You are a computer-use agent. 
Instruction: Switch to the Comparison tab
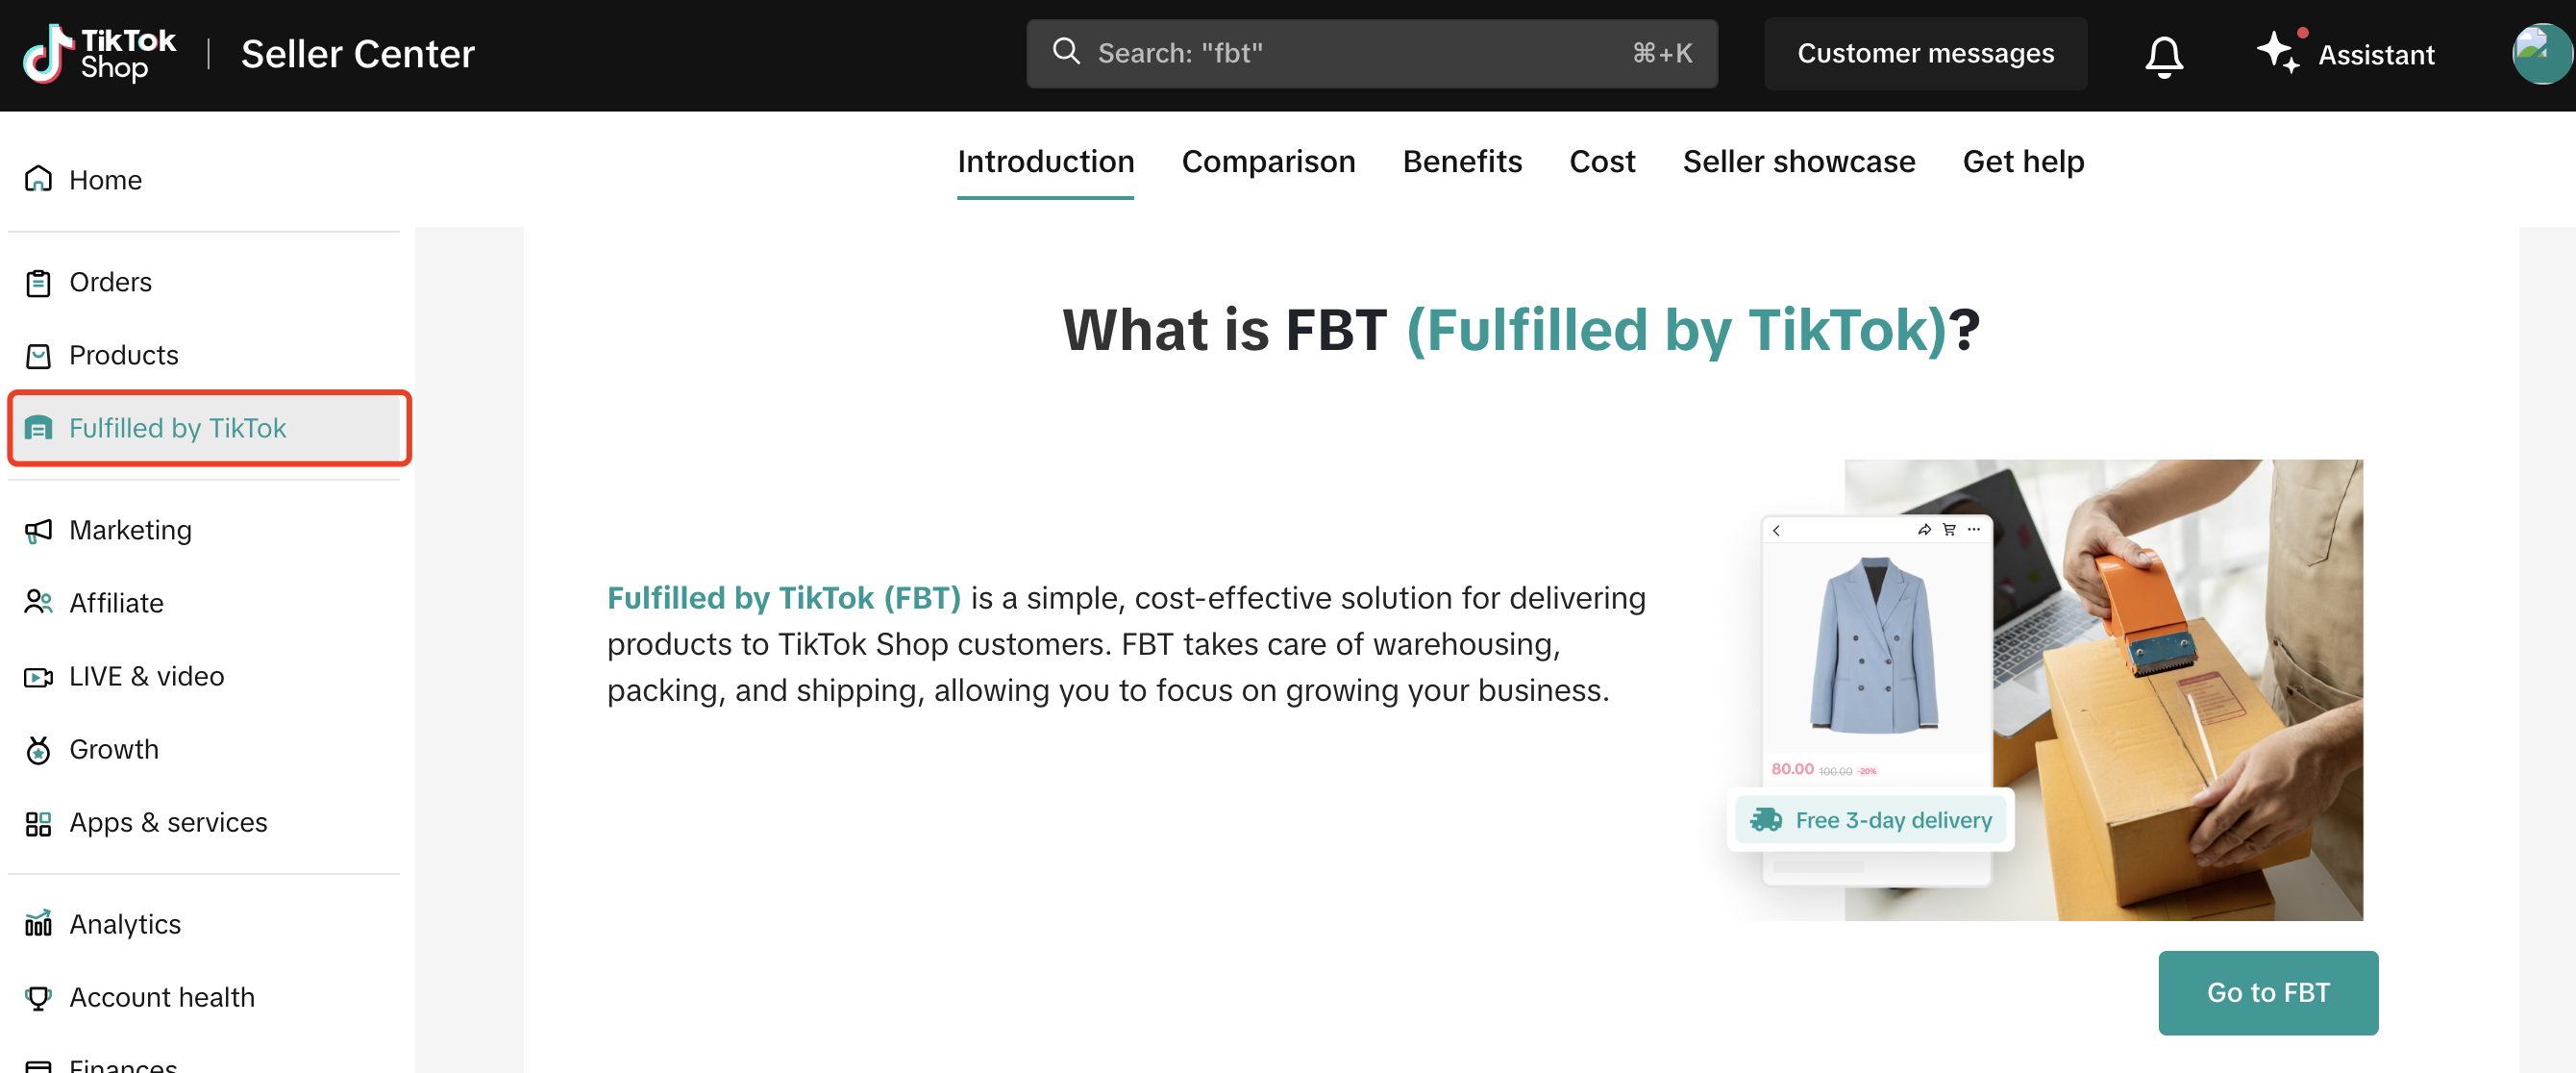[x=1267, y=162]
